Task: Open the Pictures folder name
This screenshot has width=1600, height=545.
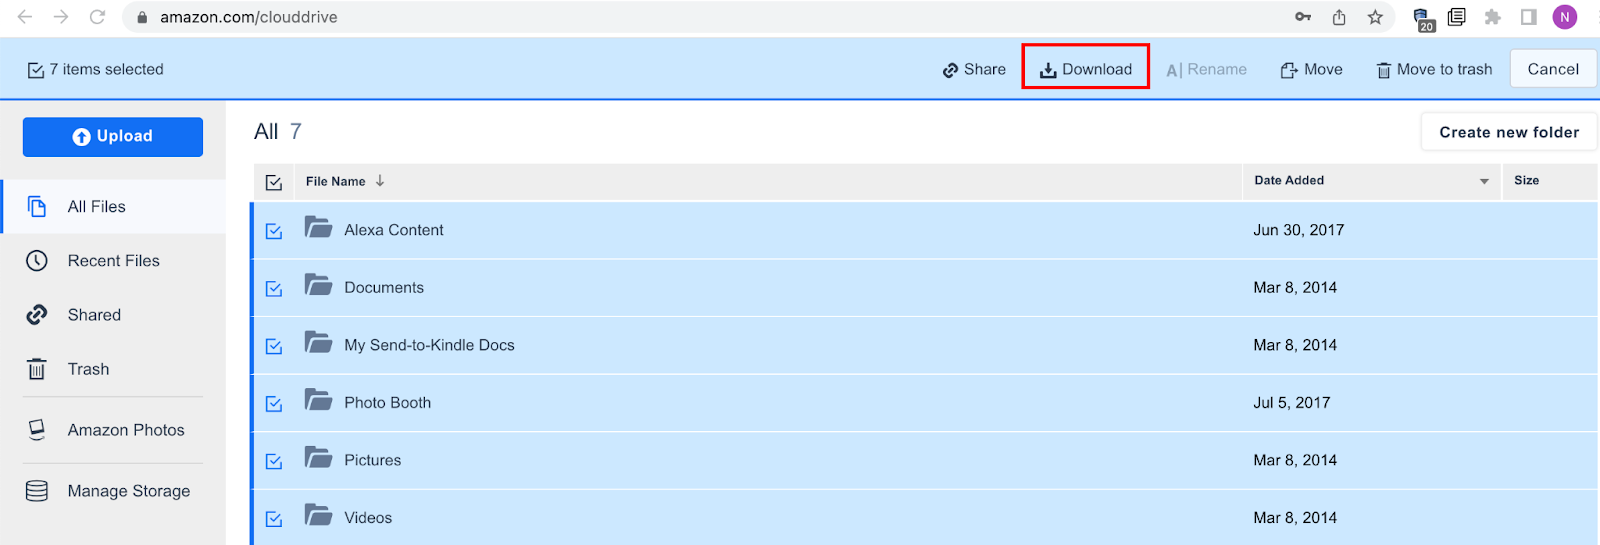Action: click(x=373, y=460)
